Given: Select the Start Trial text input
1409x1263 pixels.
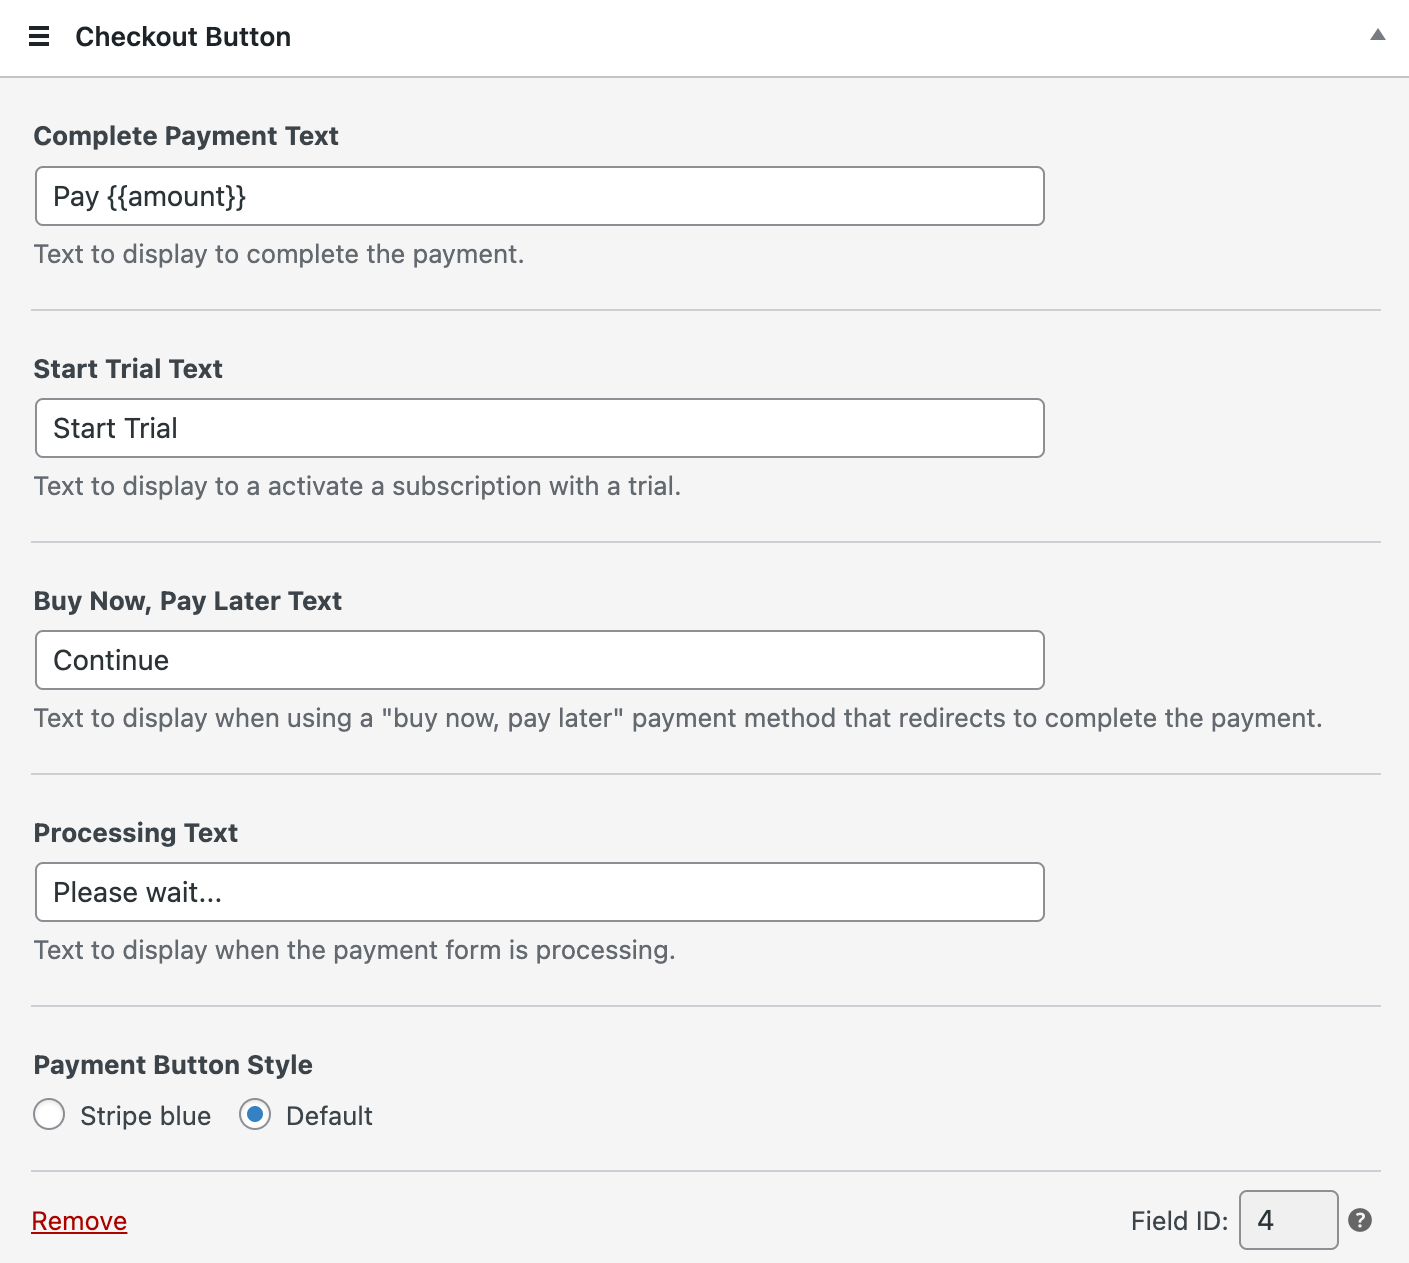Looking at the screenshot, I should click(x=540, y=428).
